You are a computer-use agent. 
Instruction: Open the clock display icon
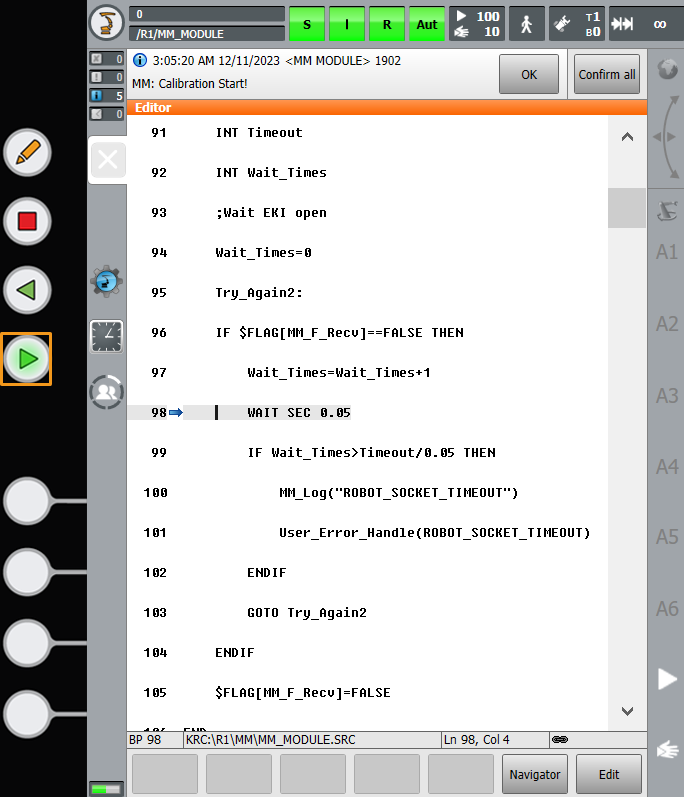pos(106,336)
